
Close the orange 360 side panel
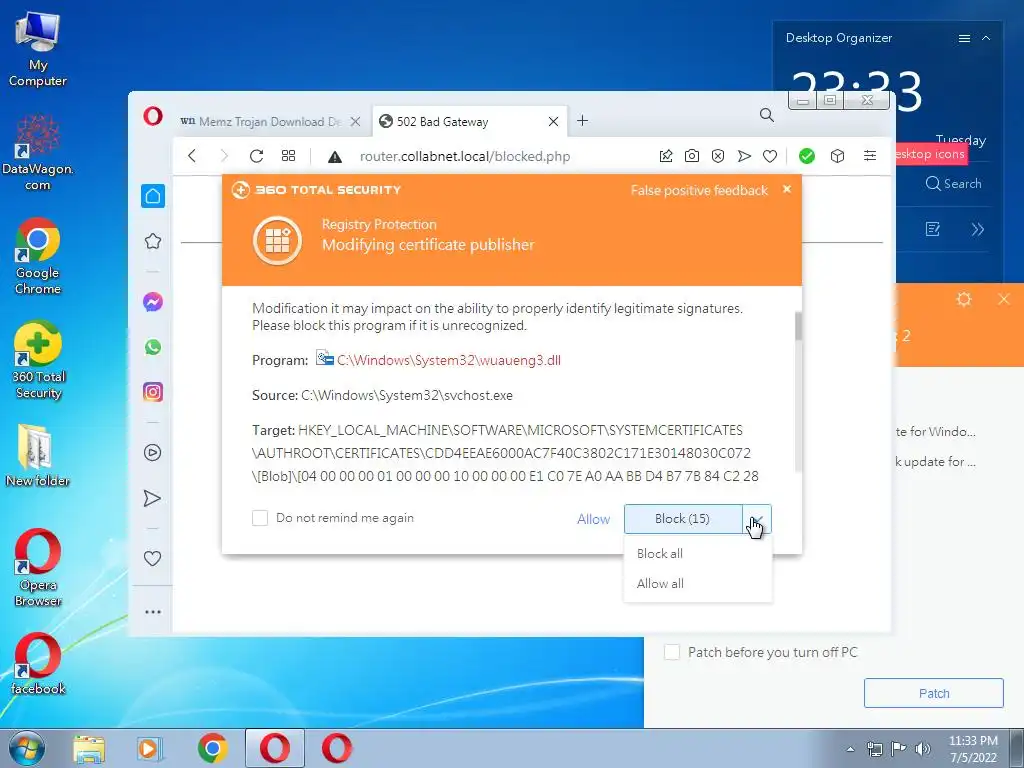click(x=1004, y=300)
